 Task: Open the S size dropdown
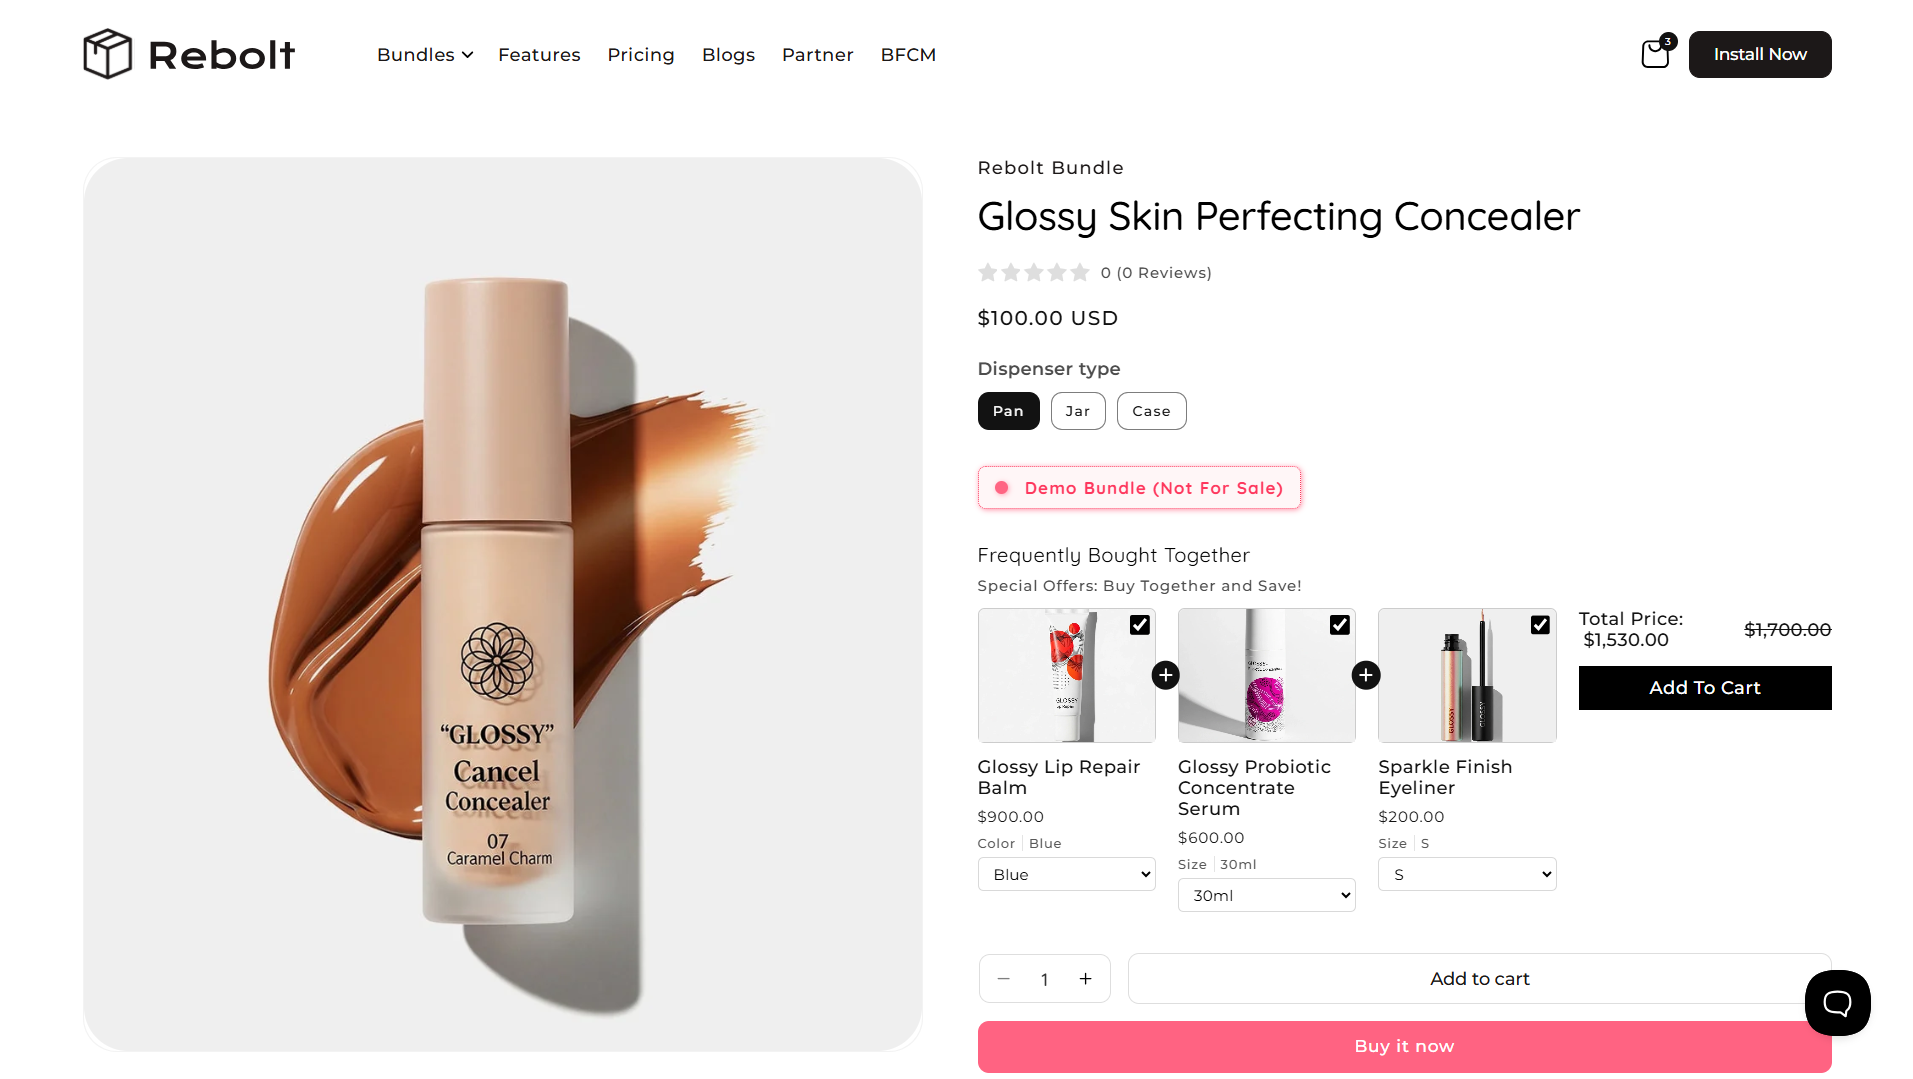1467,874
